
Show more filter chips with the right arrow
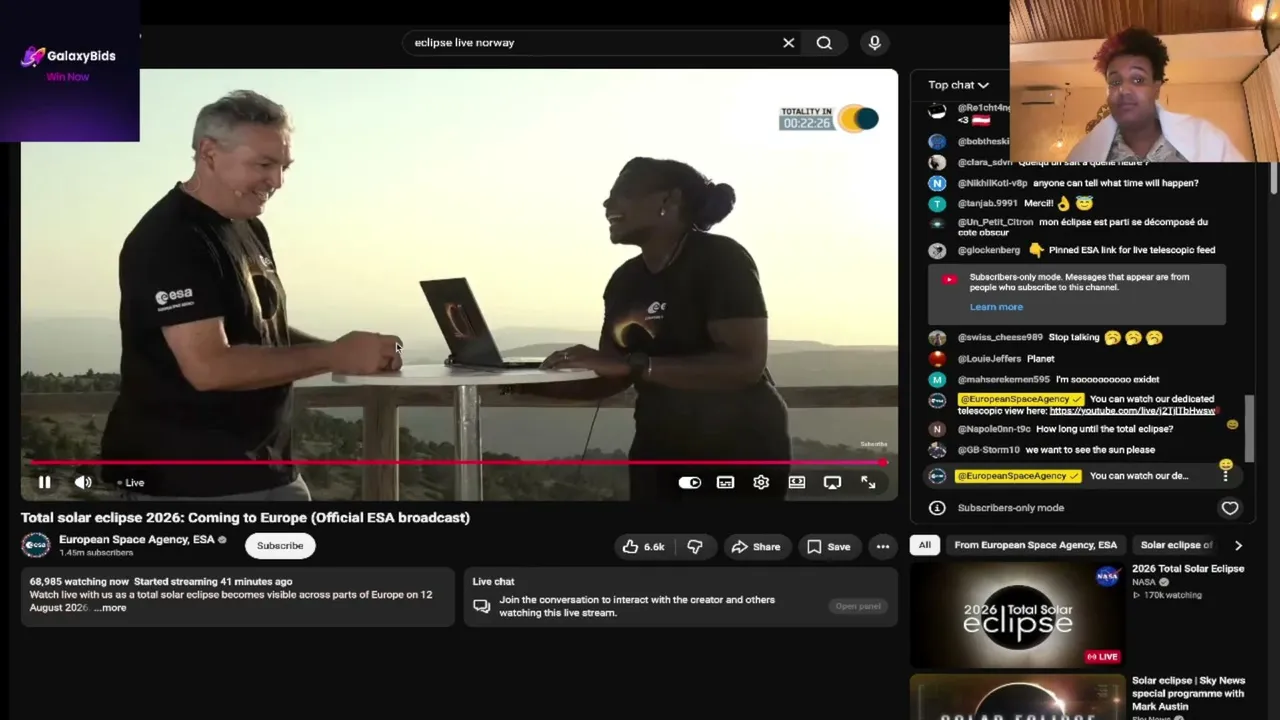(1238, 545)
